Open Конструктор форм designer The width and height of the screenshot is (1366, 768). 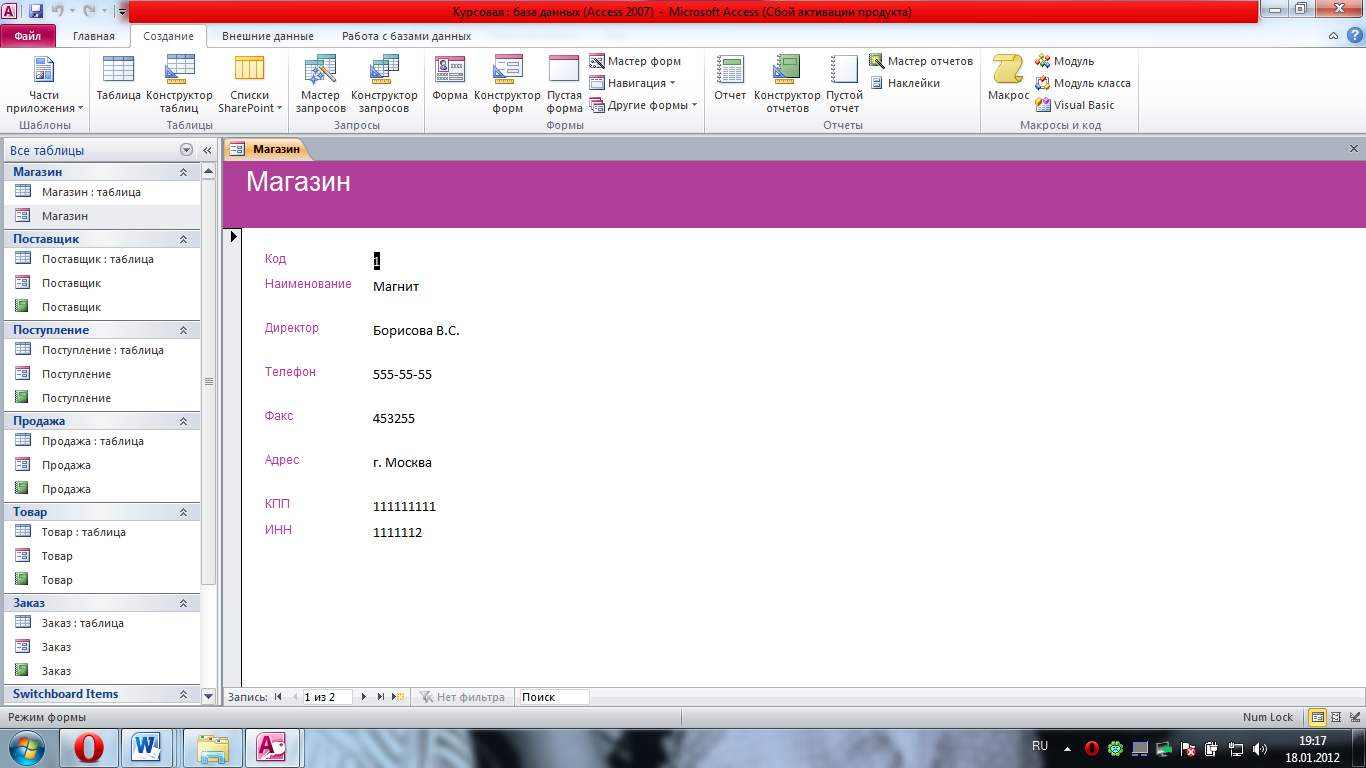[508, 85]
